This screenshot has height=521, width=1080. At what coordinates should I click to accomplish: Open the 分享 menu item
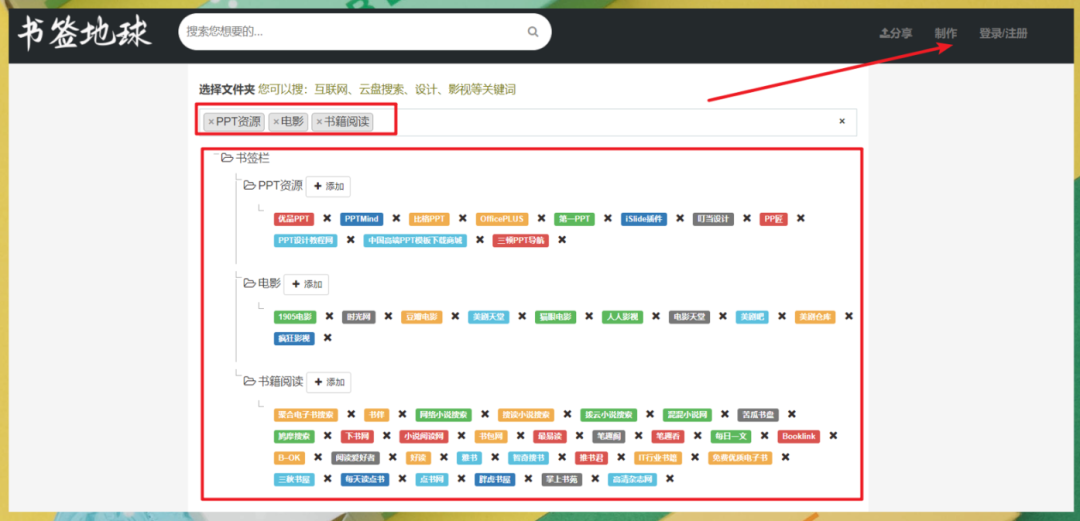click(896, 33)
